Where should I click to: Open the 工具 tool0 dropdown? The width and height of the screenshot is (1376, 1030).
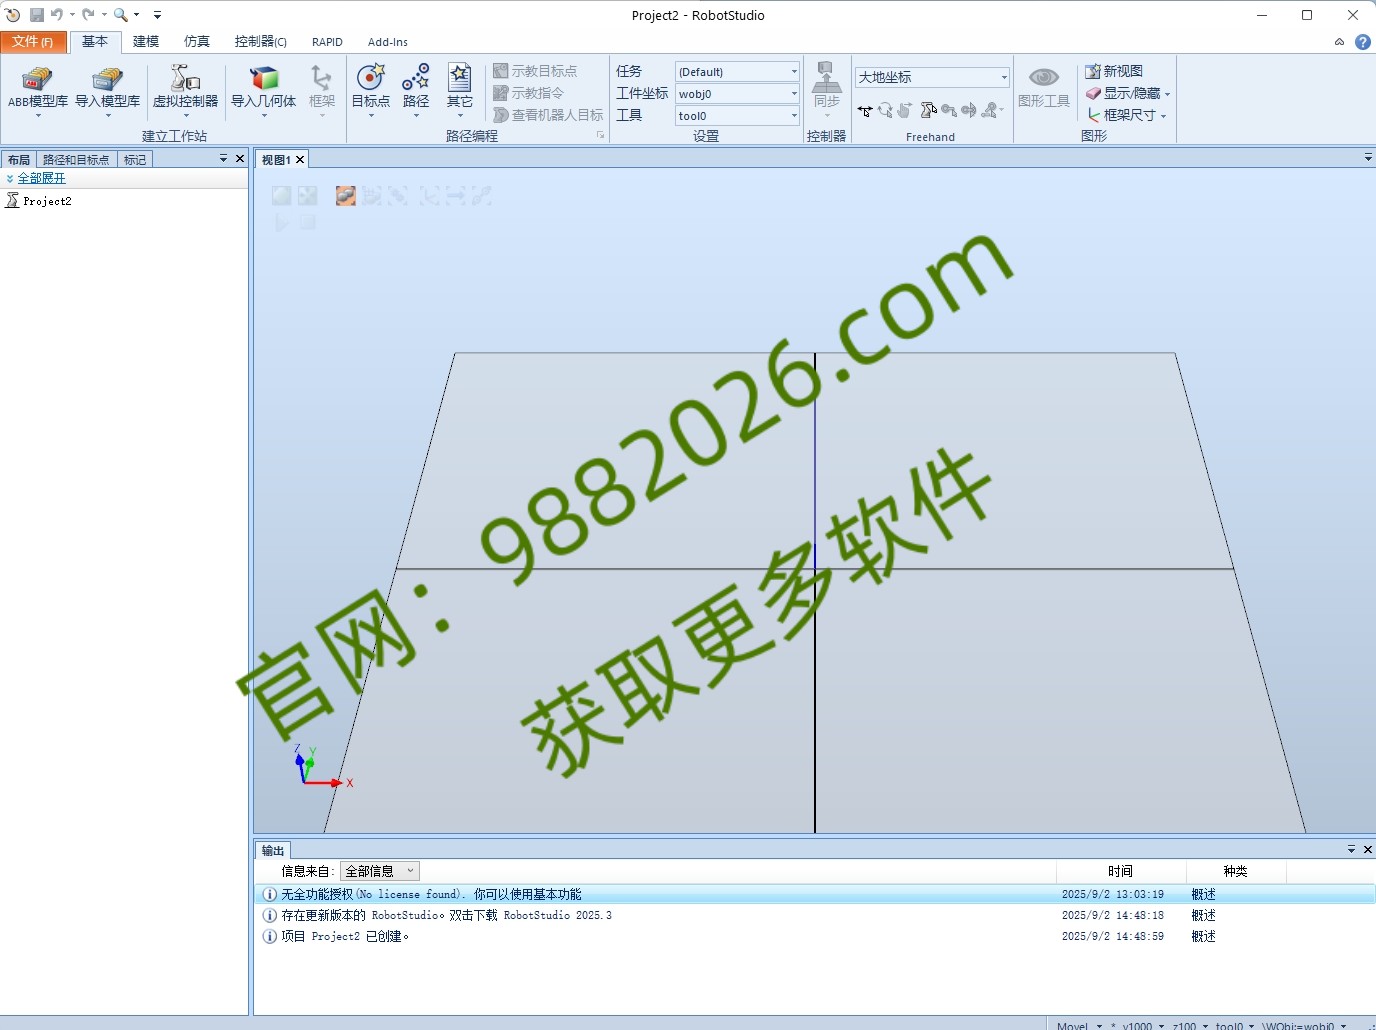click(x=737, y=116)
